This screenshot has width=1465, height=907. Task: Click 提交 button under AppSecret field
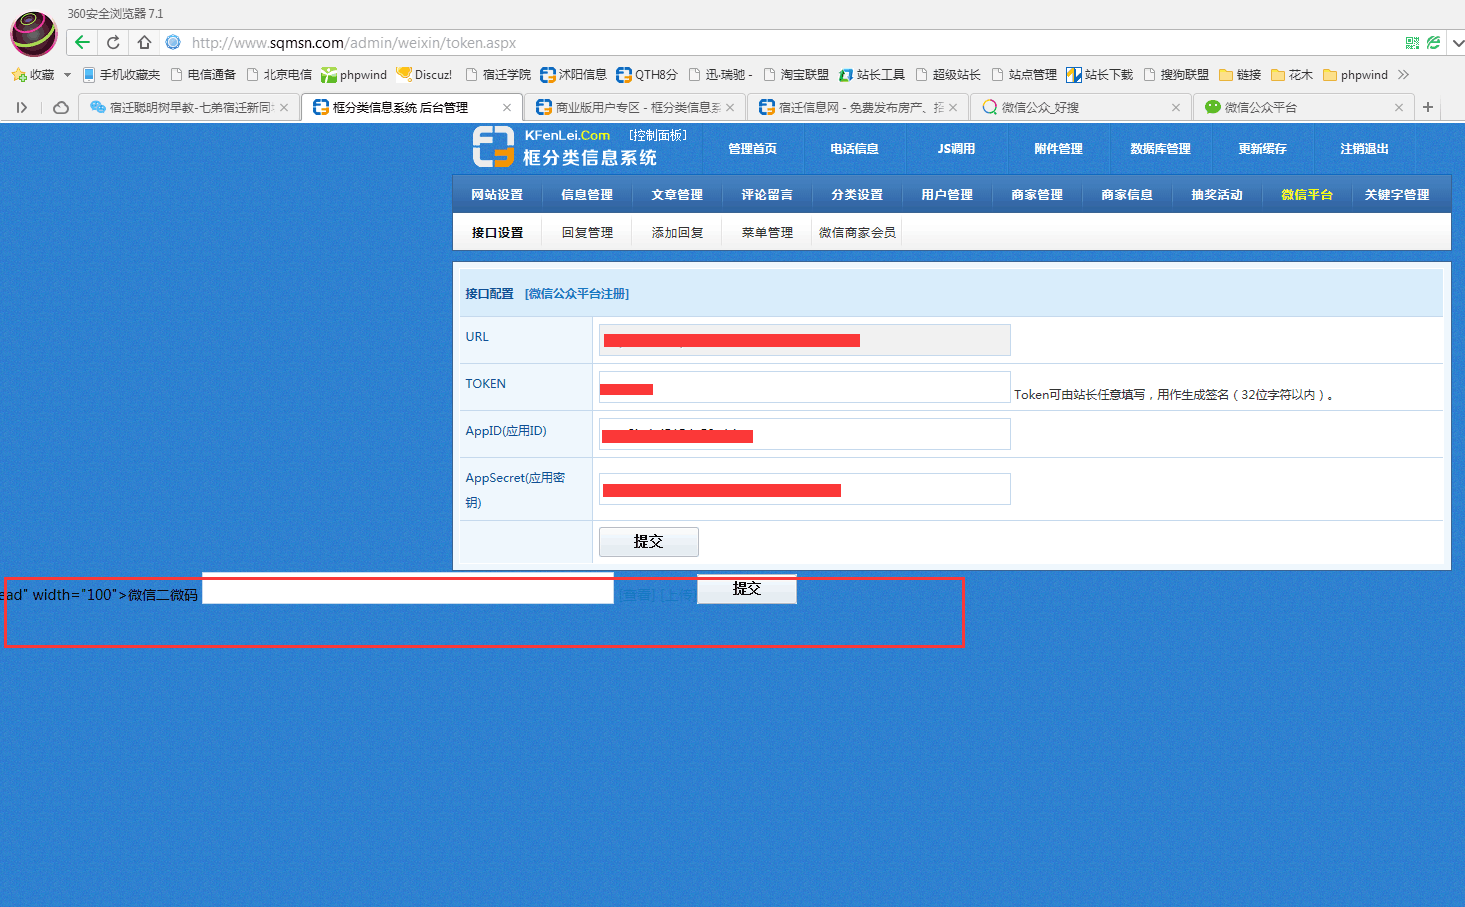(x=648, y=541)
